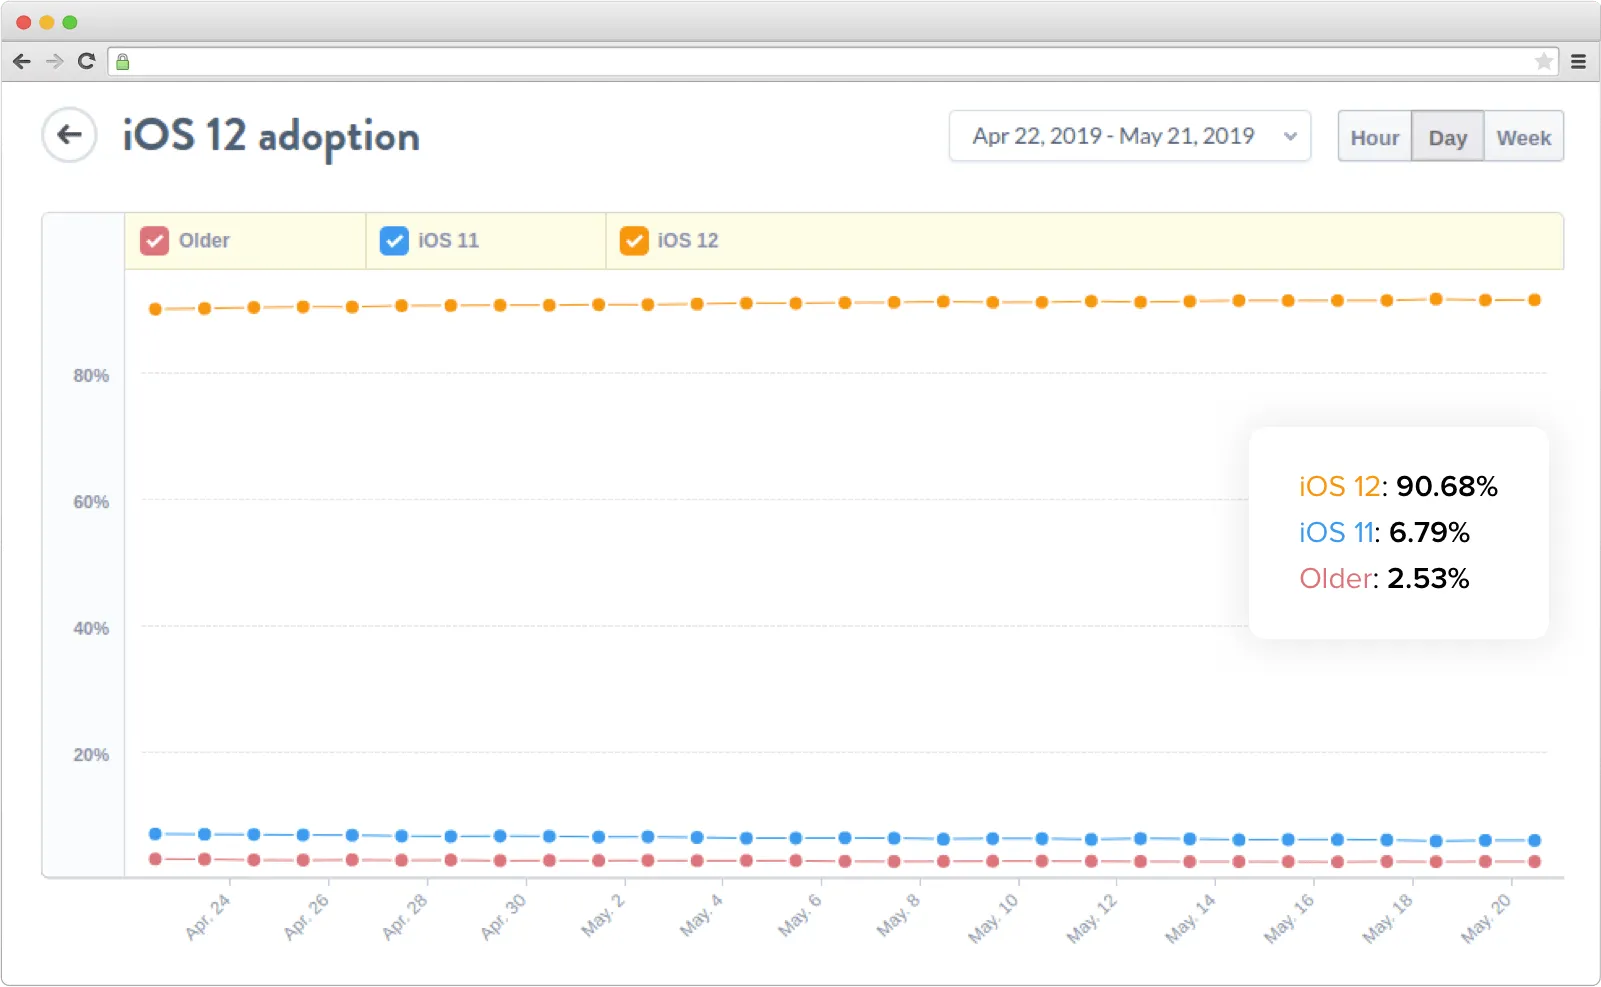Click the browser forward arrow
1601x987 pixels.
click(x=55, y=61)
